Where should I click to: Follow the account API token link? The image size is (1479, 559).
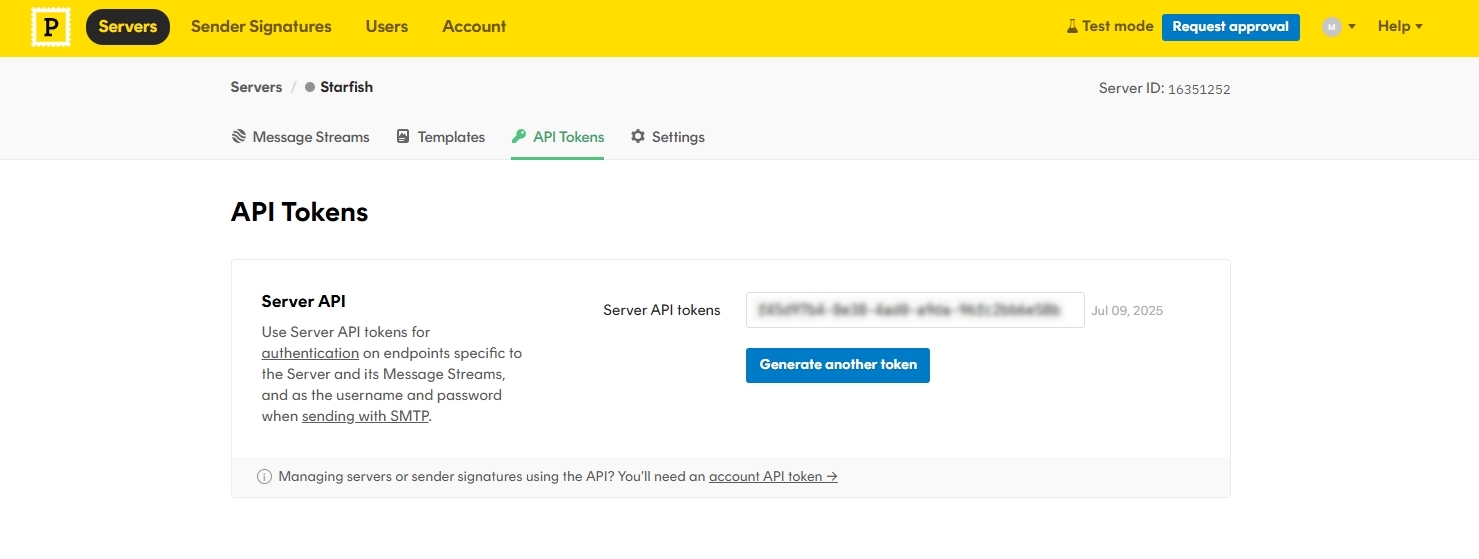(773, 477)
